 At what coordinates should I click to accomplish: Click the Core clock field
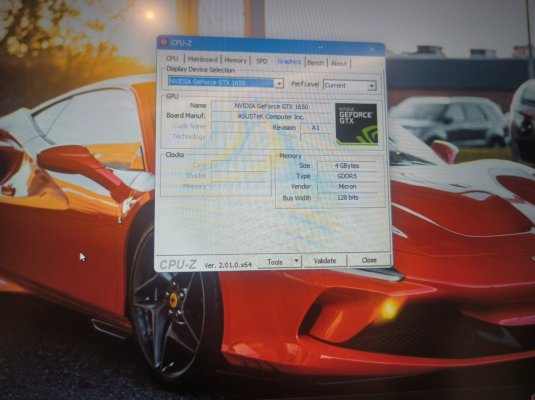click(241, 165)
